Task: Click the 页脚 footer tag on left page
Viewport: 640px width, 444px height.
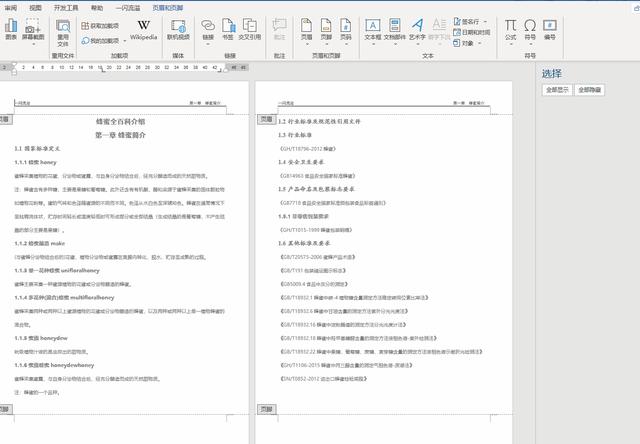Action: (5, 409)
